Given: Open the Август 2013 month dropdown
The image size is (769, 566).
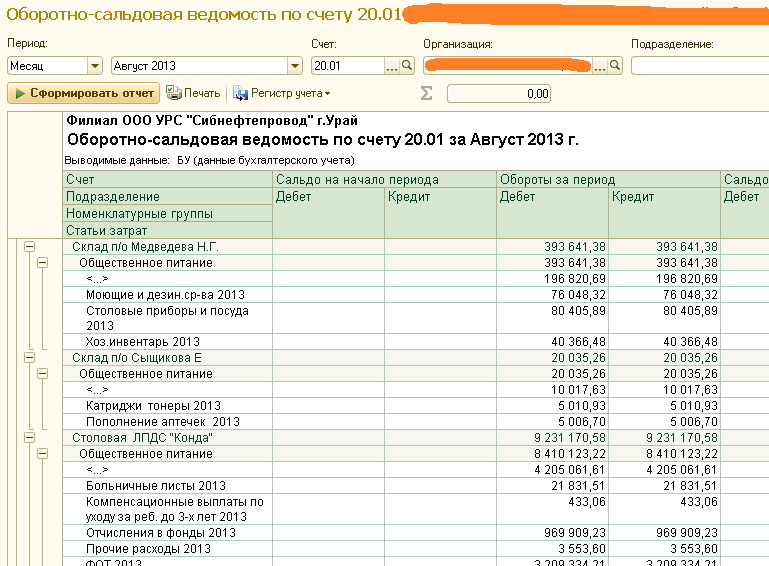Looking at the screenshot, I should (x=295, y=66).
